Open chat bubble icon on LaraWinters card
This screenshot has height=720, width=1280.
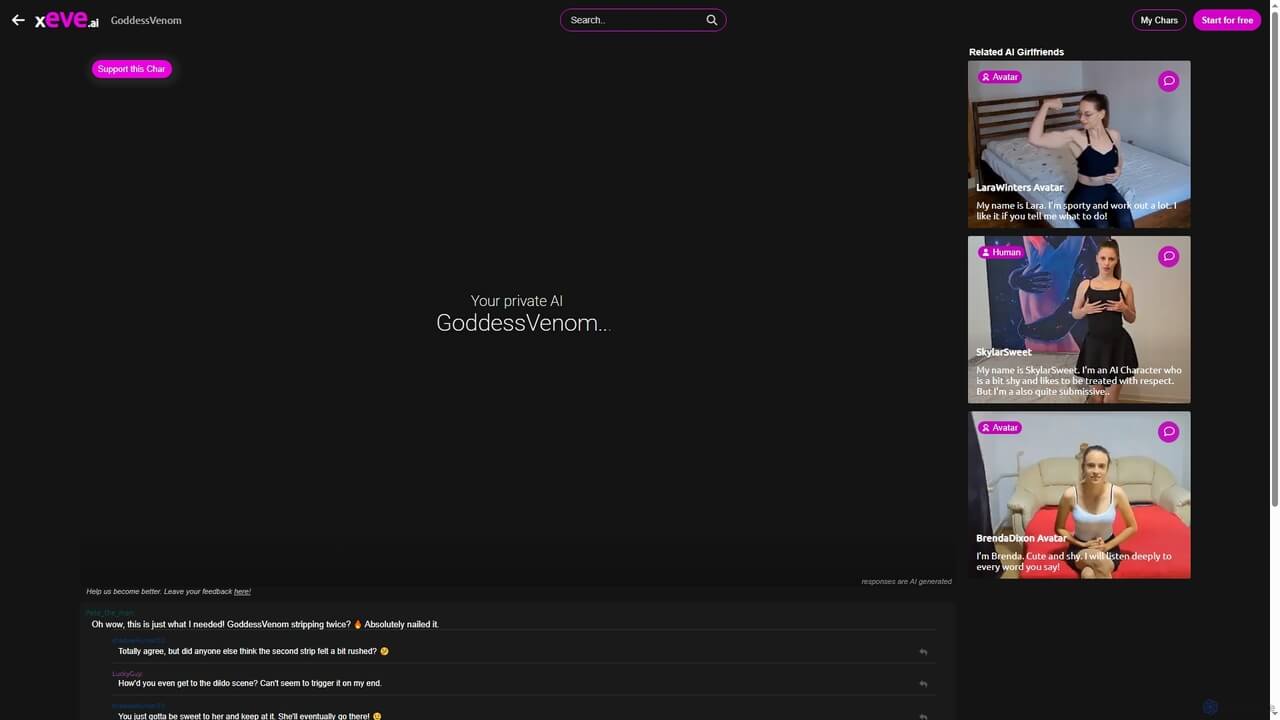coord(1168,81)
